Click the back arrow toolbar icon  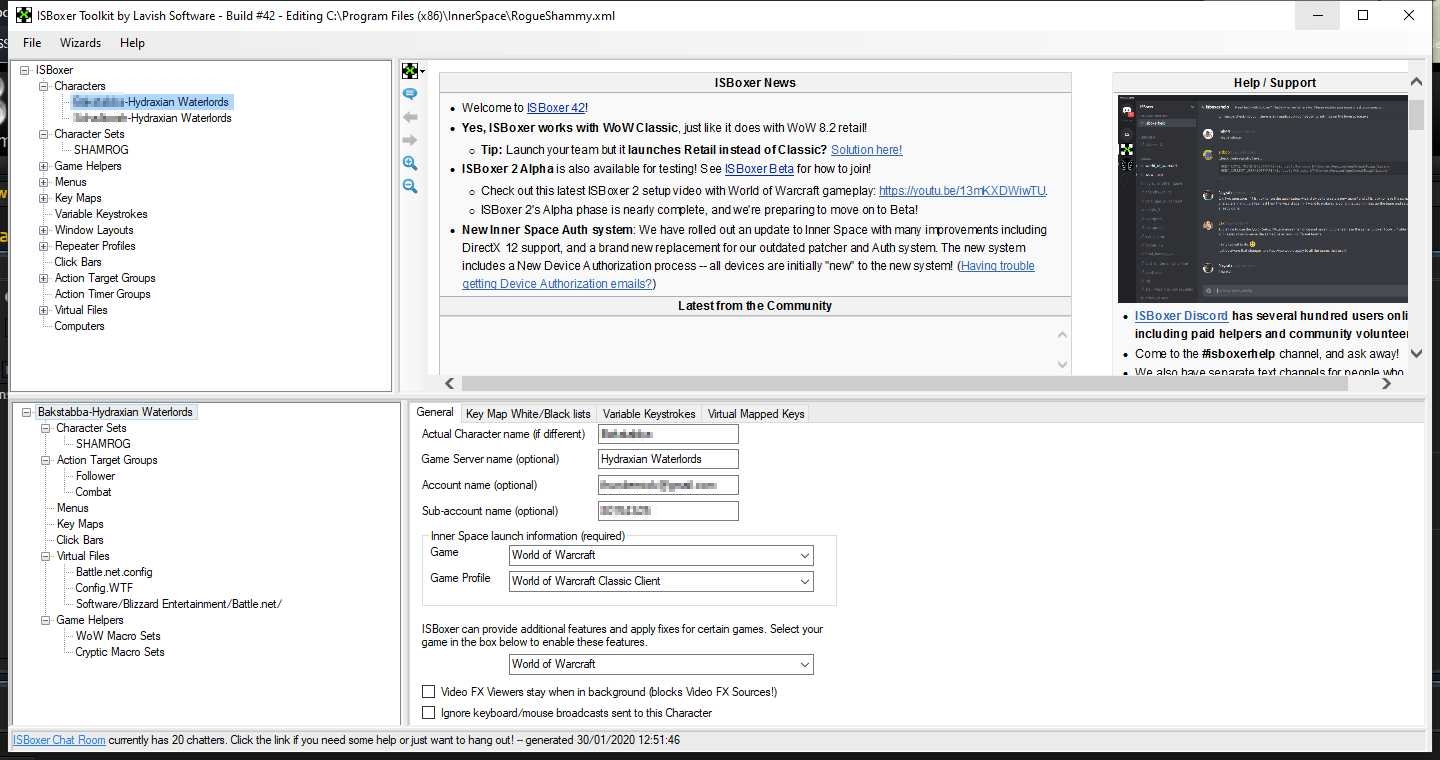coord(409,117)
